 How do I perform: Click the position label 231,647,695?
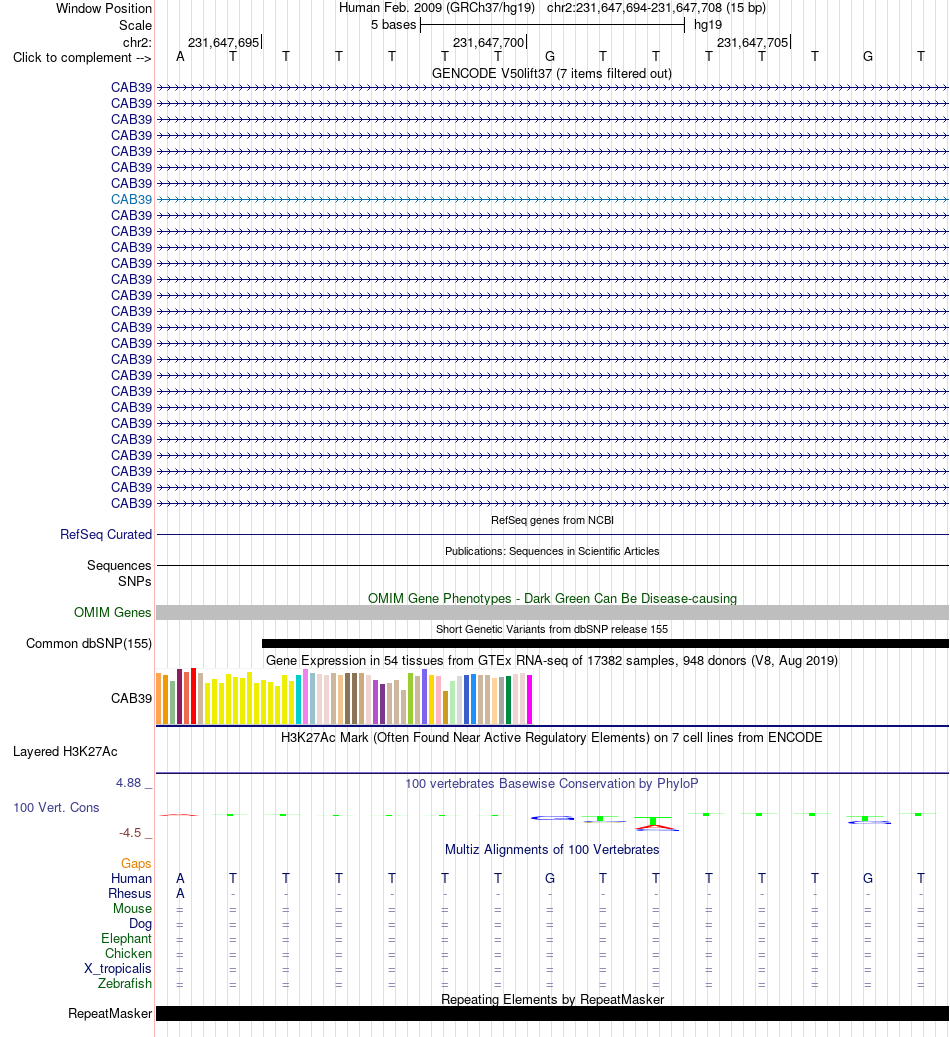click(x=224, y=43)
